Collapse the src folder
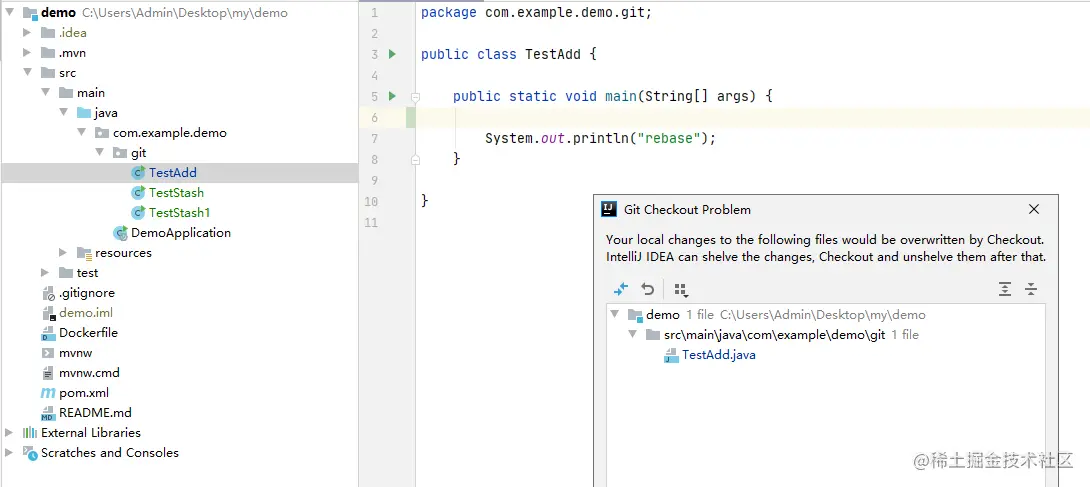The width and height of the screenshot is (1090, 487). pos(27,72)
